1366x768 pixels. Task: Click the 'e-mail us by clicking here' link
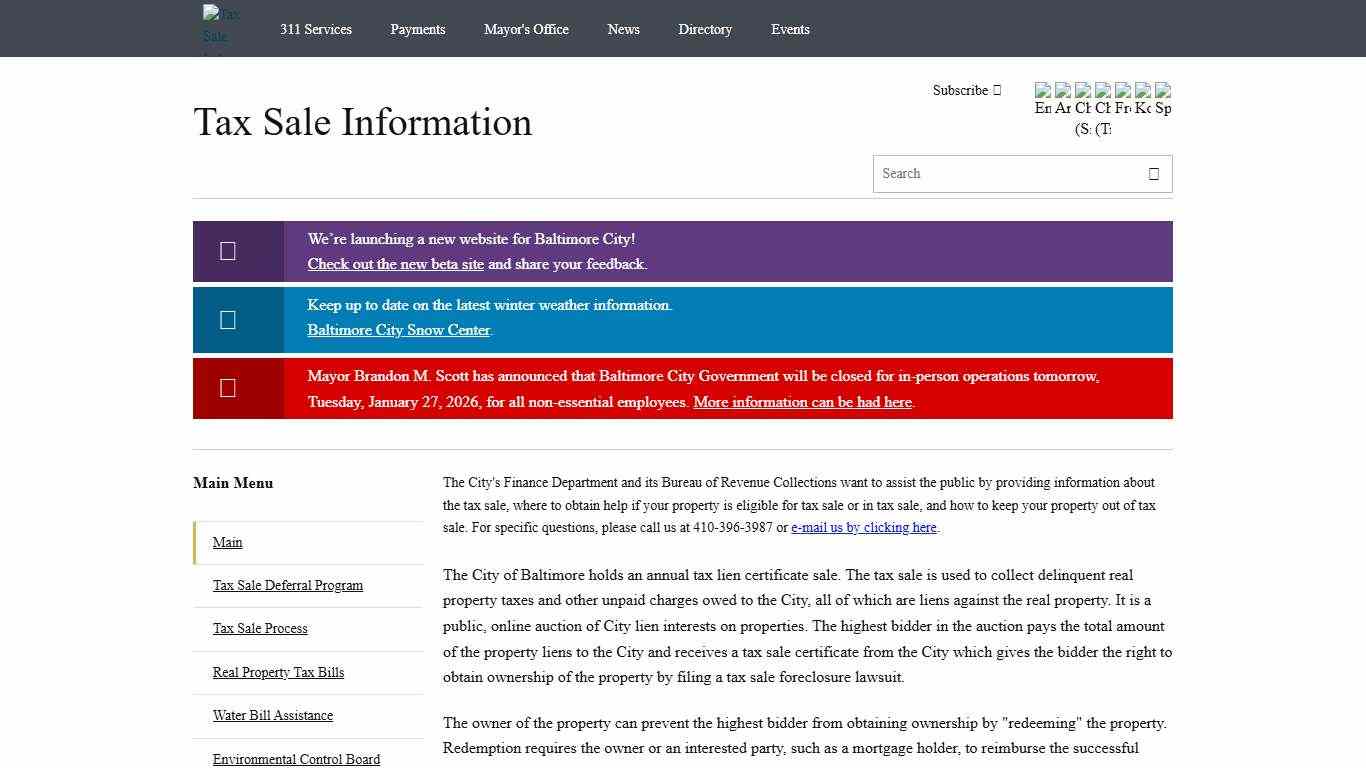[863, 527]
